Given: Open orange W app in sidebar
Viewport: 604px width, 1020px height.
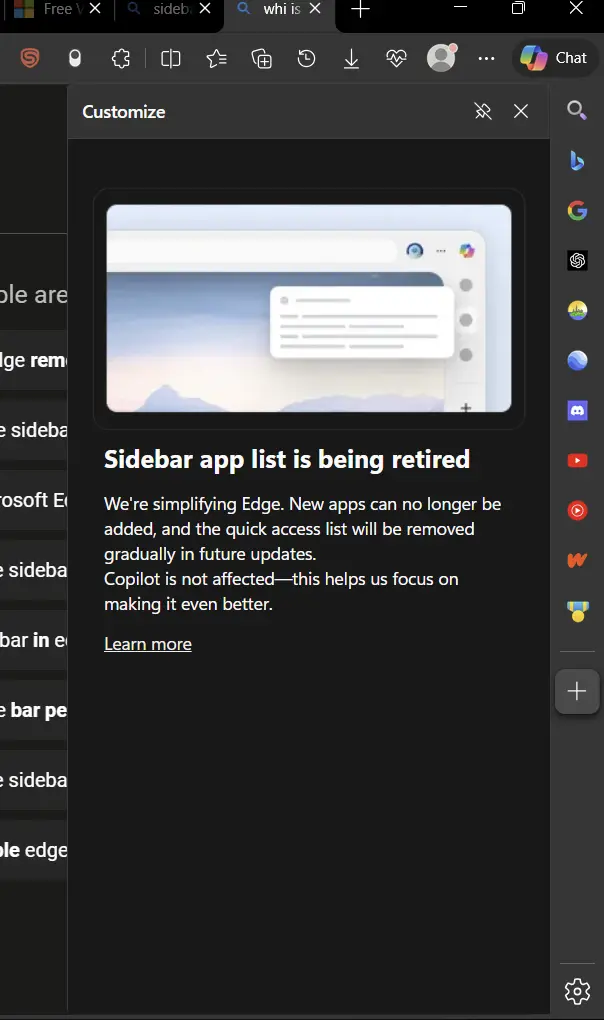Looking at the screenshot, I should 577,560.
